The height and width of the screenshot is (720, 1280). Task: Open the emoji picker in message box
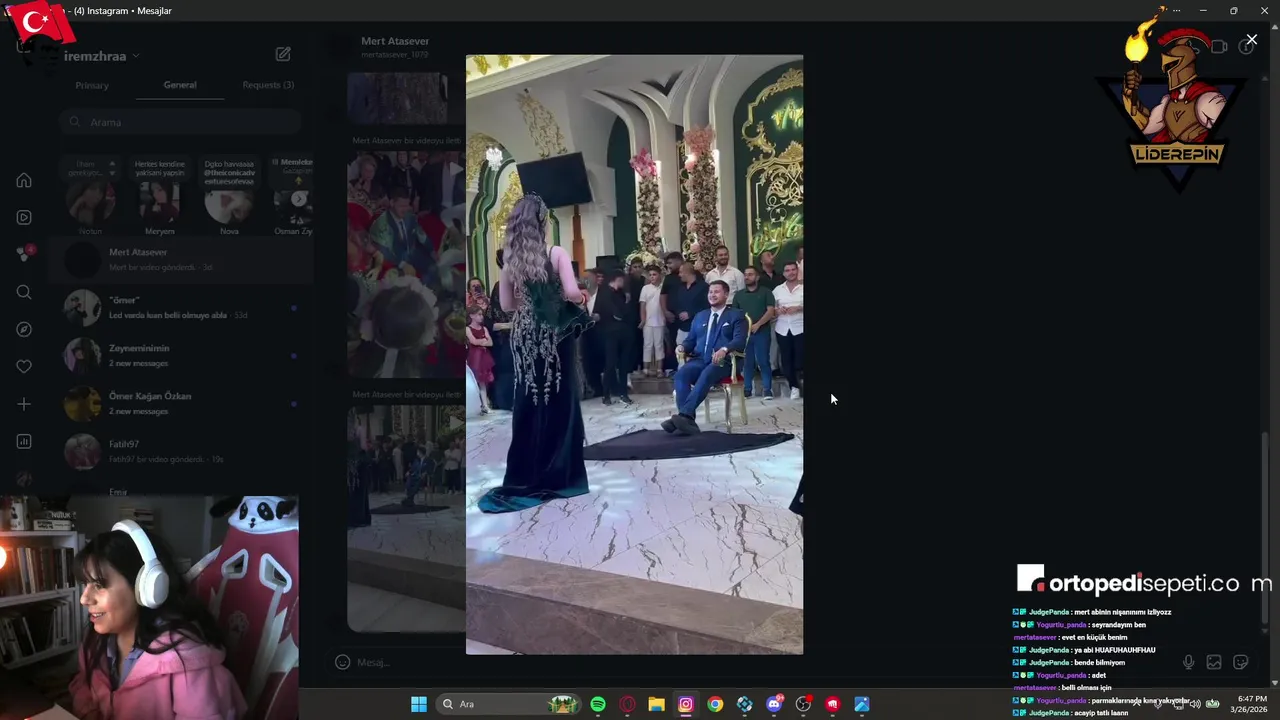pyautogui.click(x=342, y=662)
